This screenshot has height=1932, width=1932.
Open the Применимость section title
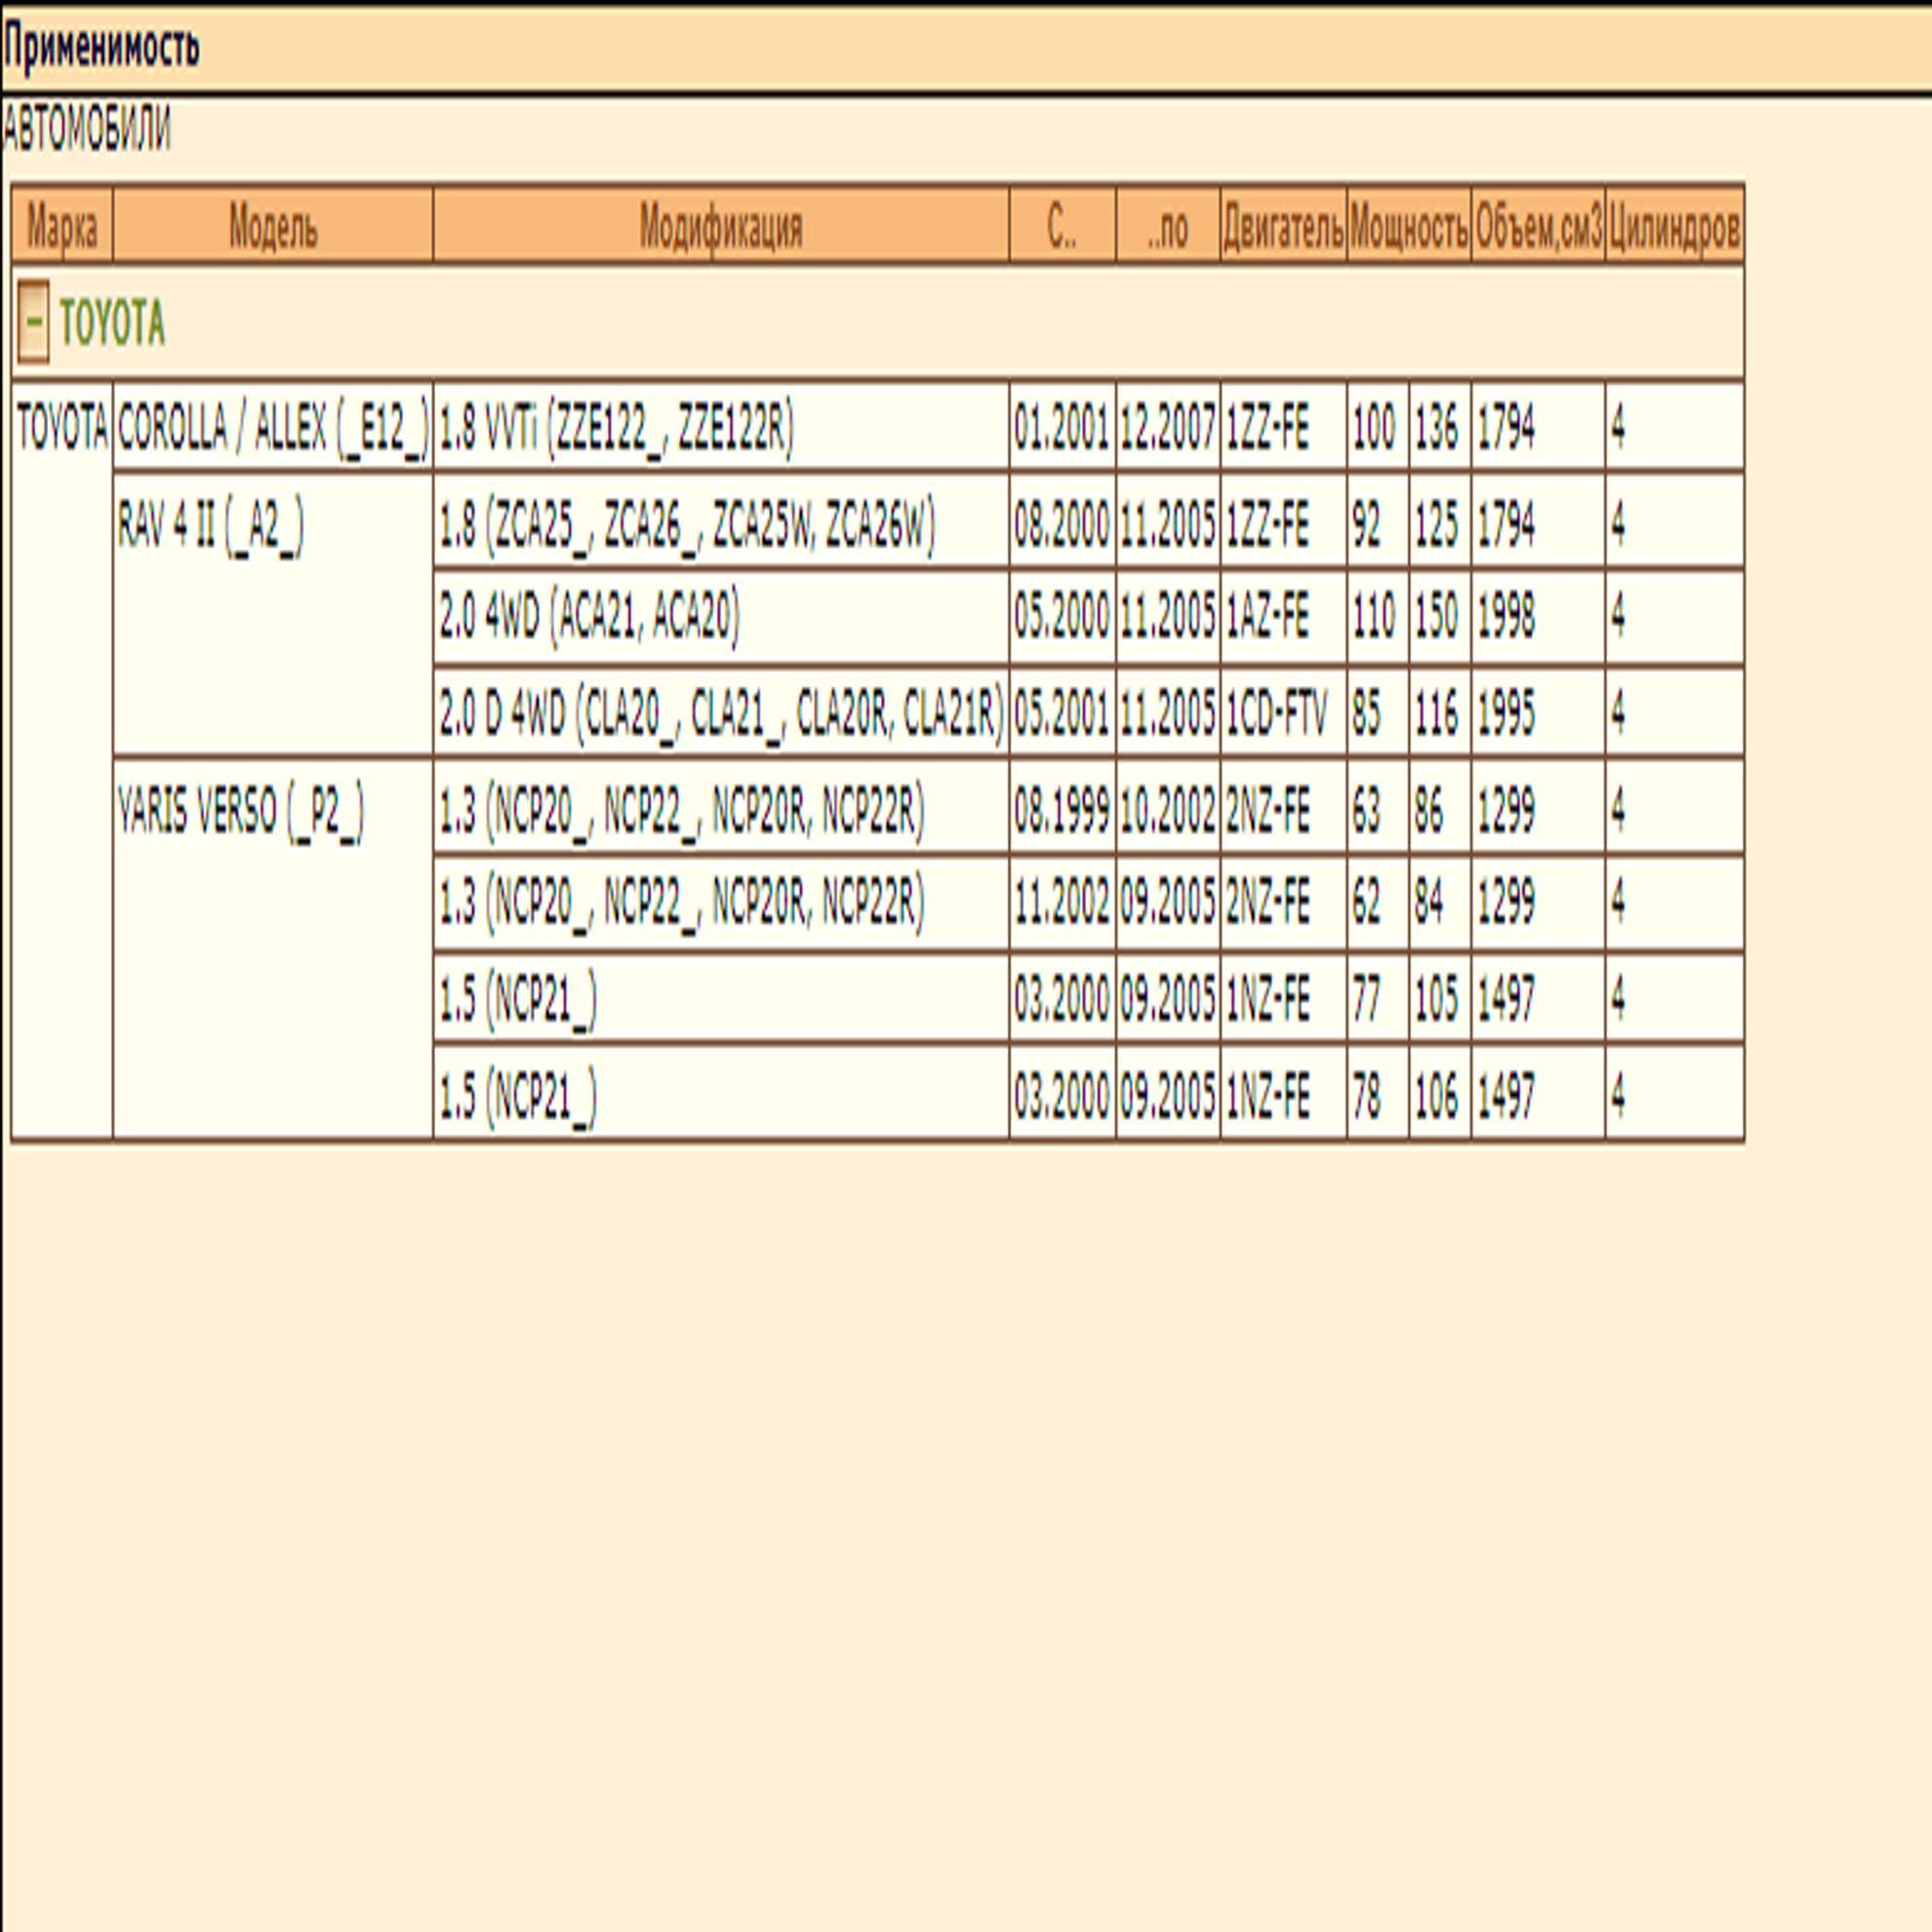101,47
